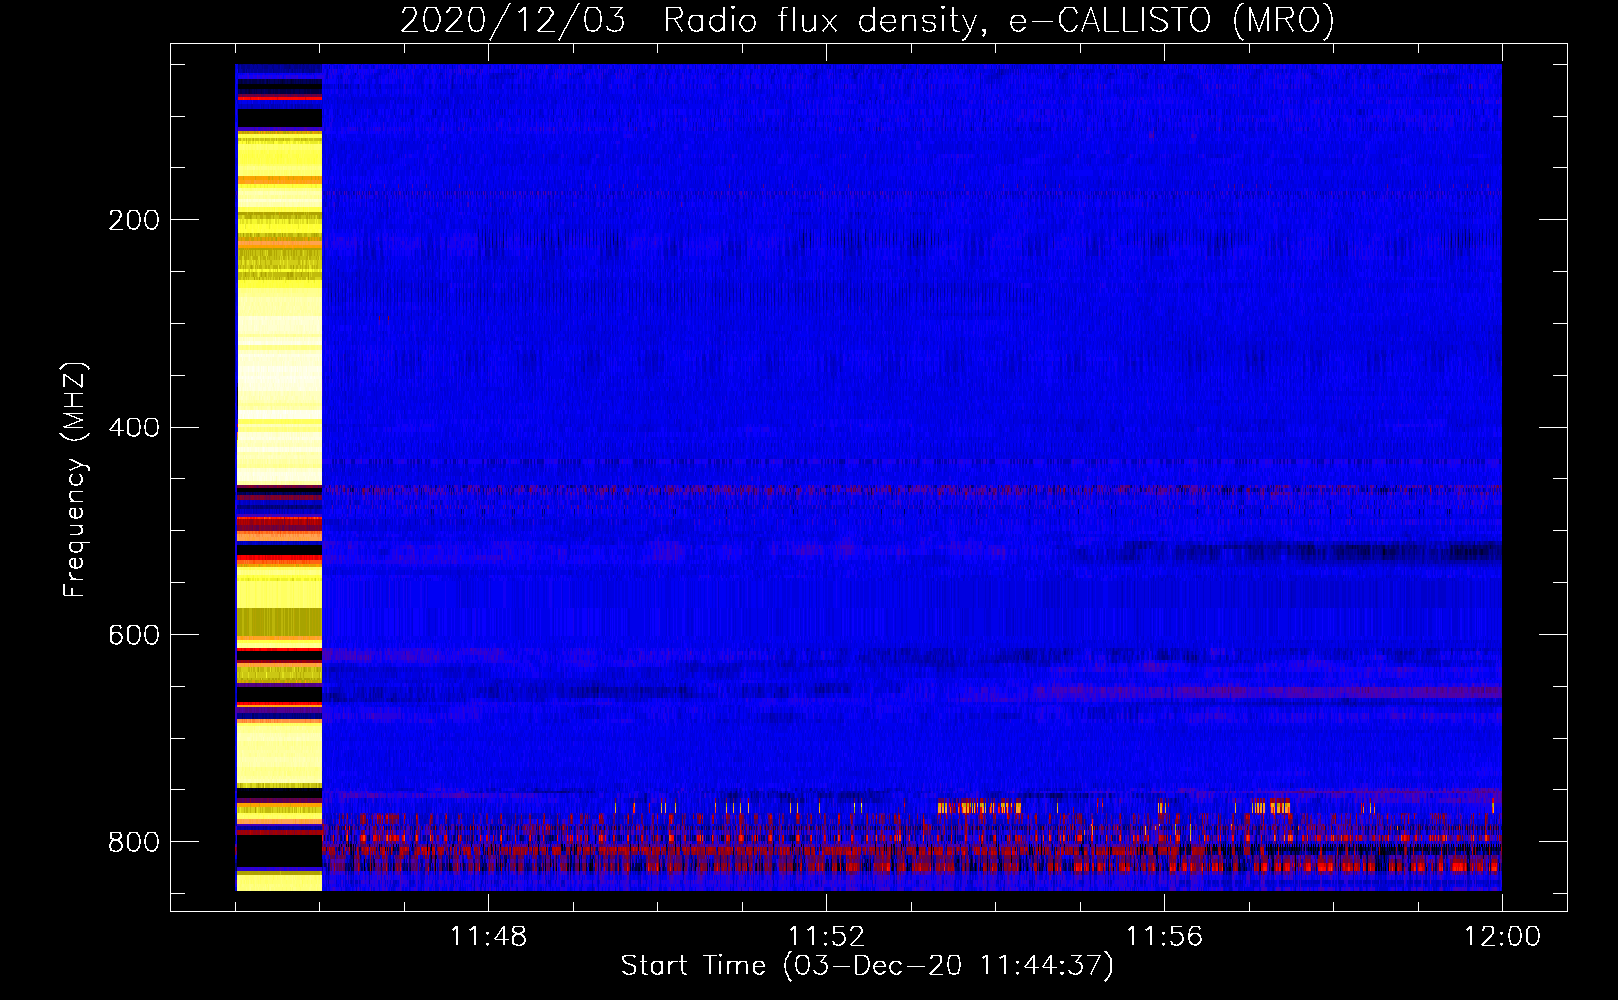
Task: Click the 11:56 time tick label
Action: coord(1164,937)
